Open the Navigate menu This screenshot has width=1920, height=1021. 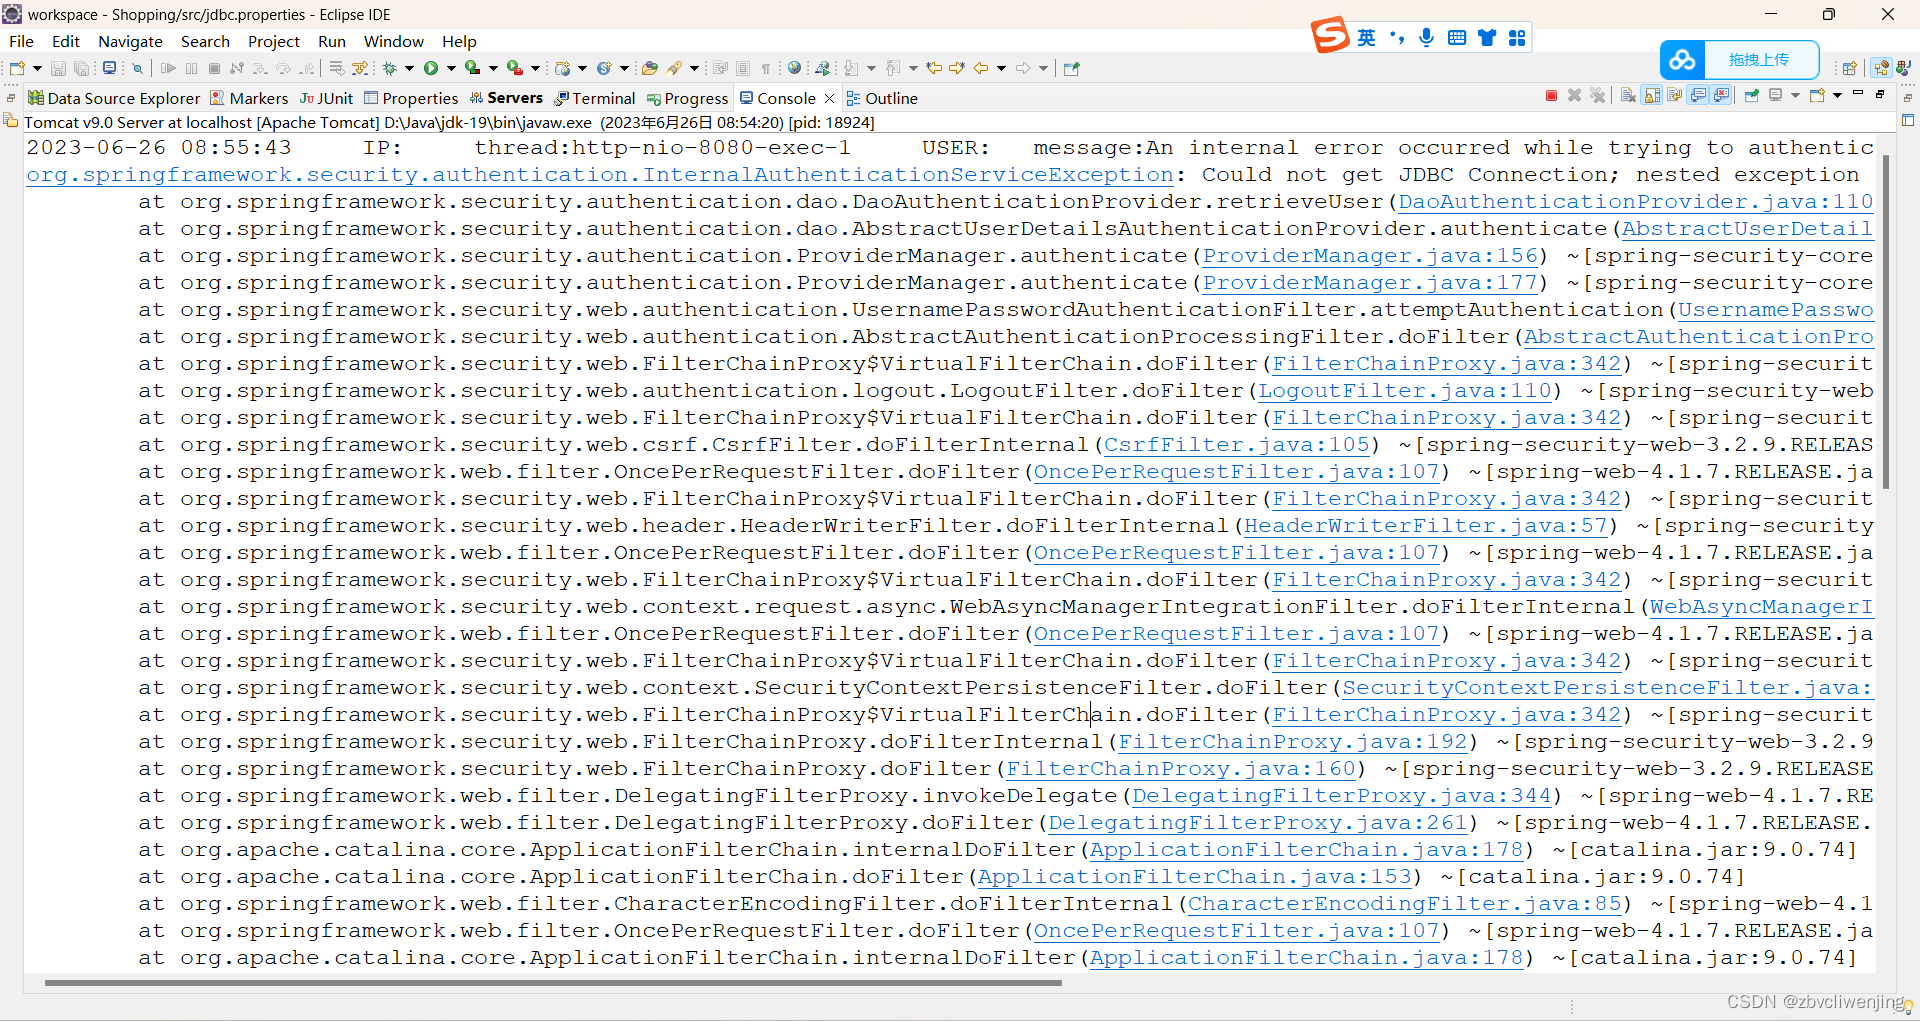(130, 41)
